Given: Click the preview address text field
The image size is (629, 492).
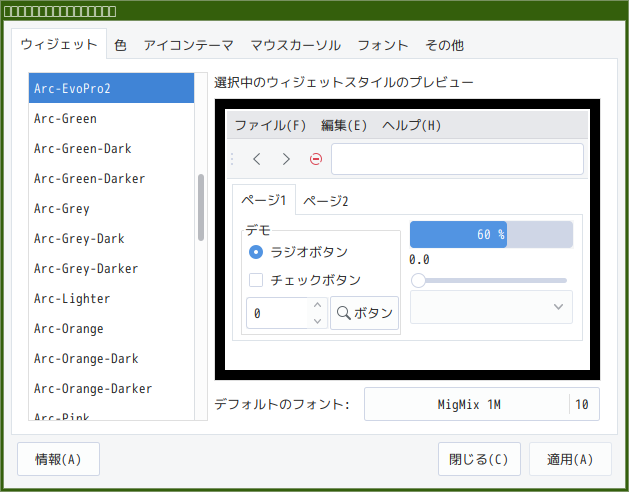Looking at the screenshot, I should [457, 159].
